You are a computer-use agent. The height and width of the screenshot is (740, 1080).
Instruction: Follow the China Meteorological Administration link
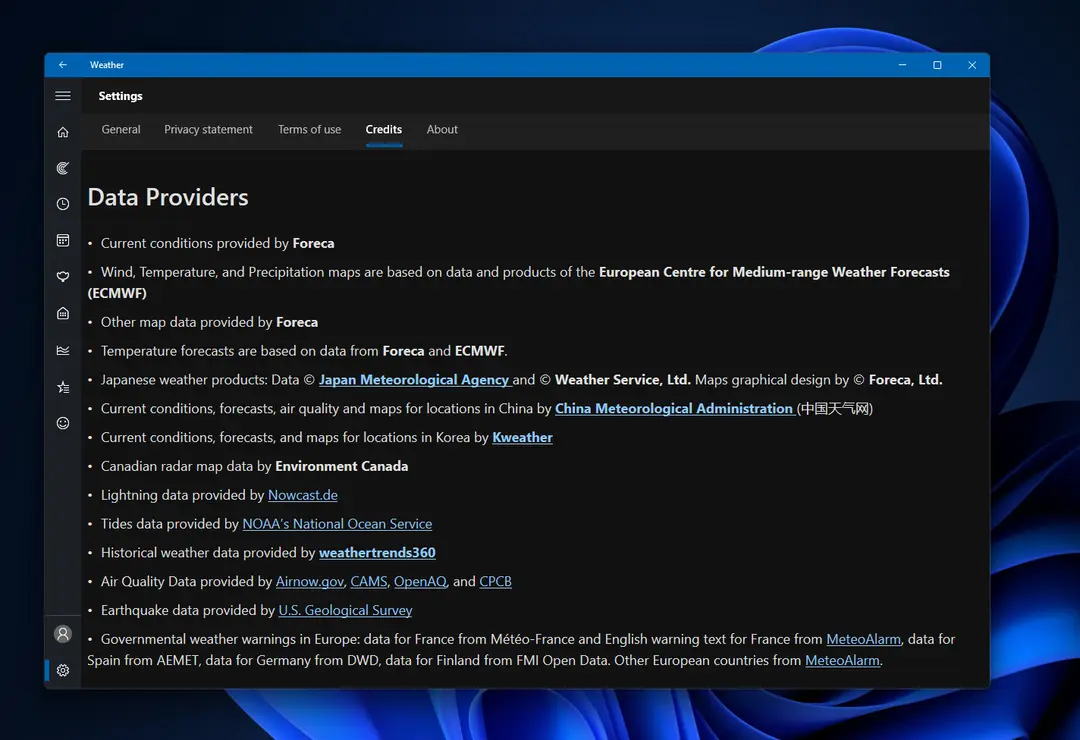(674, 409)
